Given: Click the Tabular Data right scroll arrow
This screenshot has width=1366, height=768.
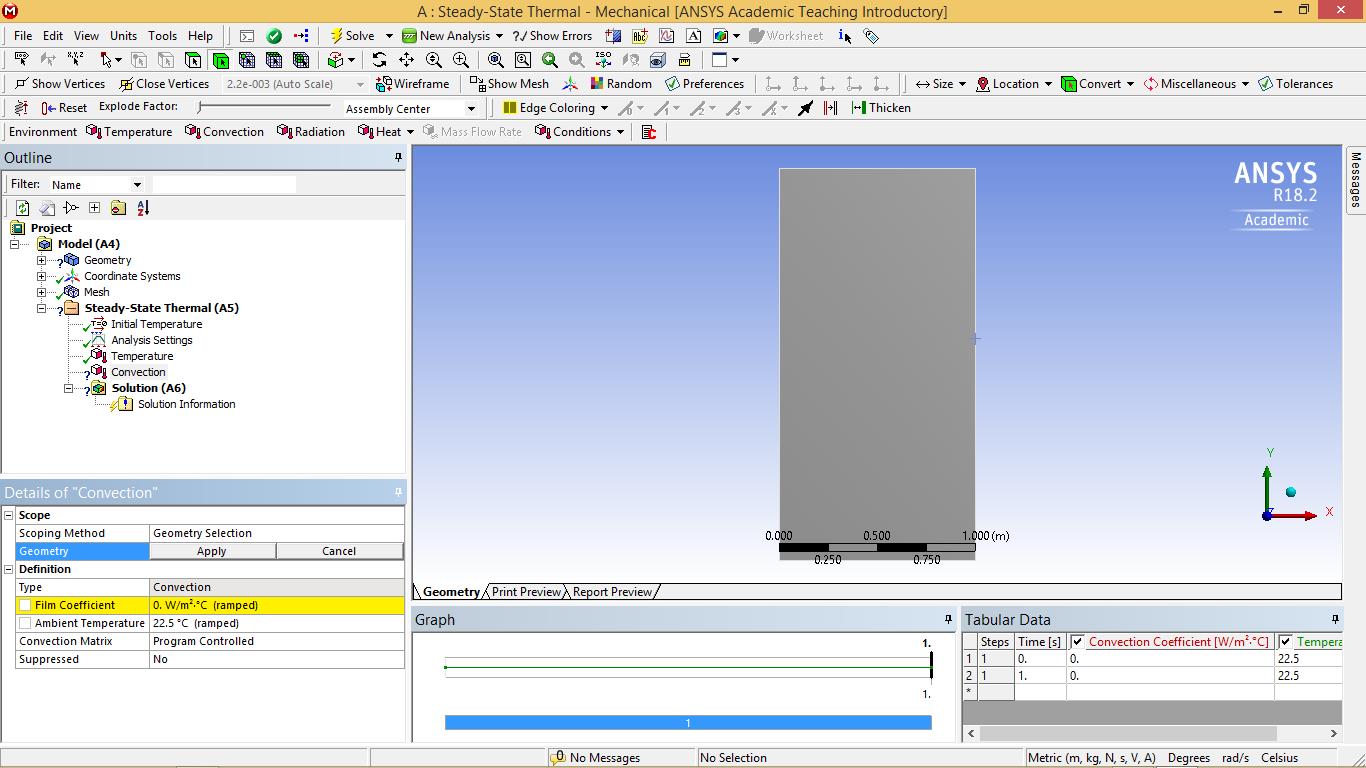Looking at the screenshot, I should [x=1333, y=733].
